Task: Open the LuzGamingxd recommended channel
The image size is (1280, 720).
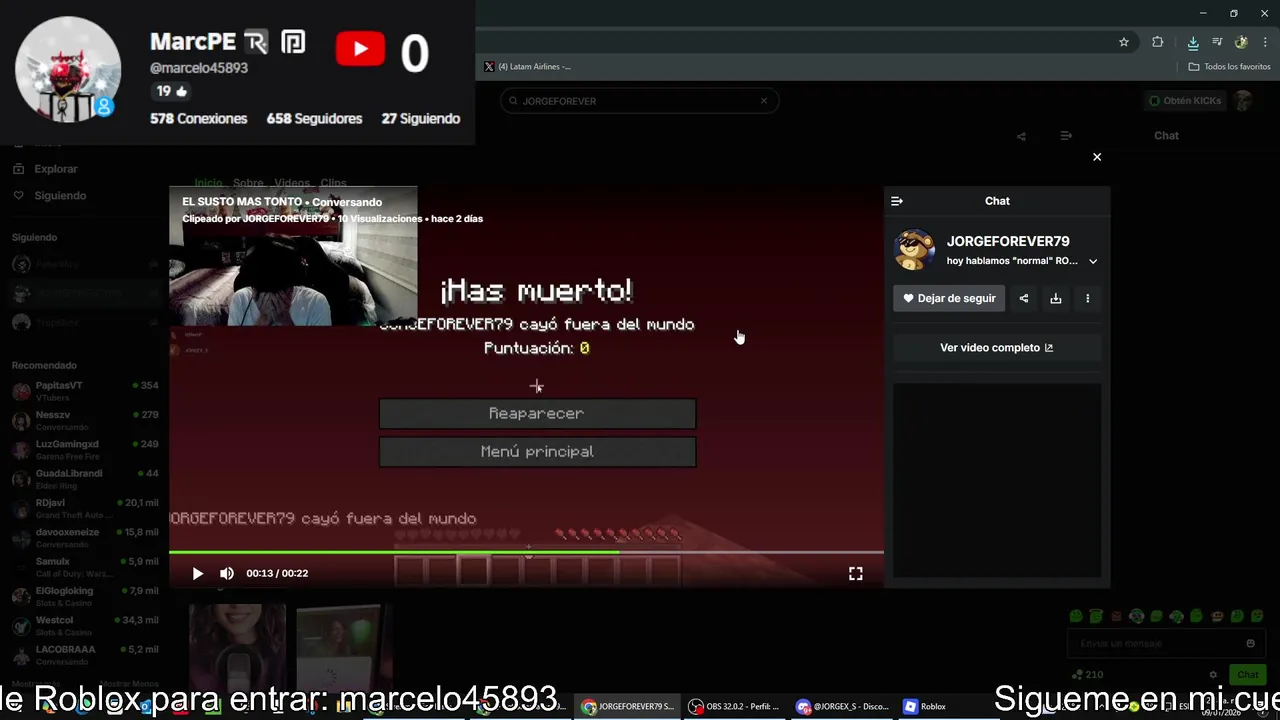Action: coord(84,449)
